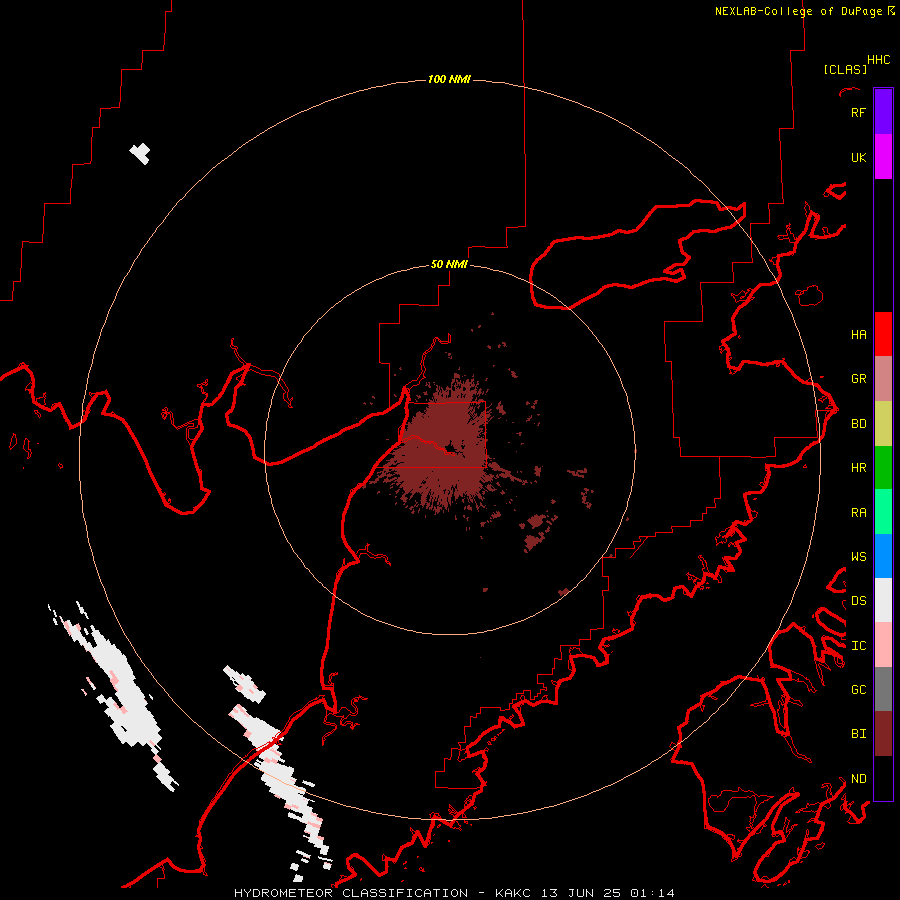Click the HA red legend swatch
The height and width of the screenshot is (900, 900).
tap(883, 334)
